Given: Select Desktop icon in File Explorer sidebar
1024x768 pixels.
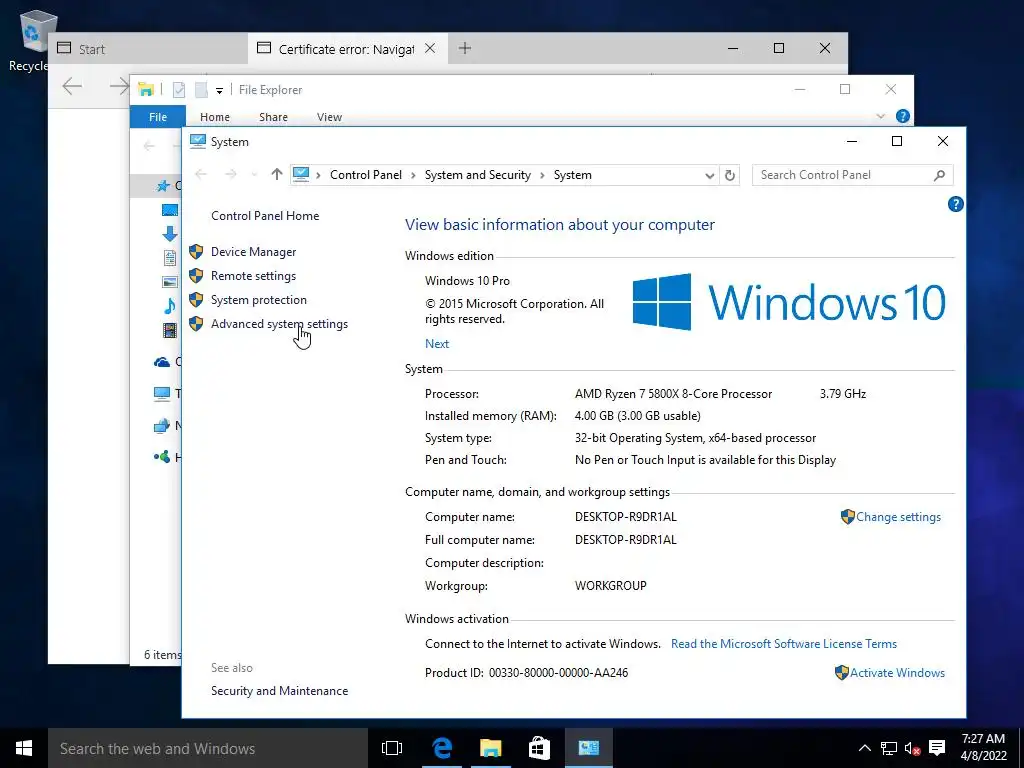Looking at the screenshot, I should 170,210.
